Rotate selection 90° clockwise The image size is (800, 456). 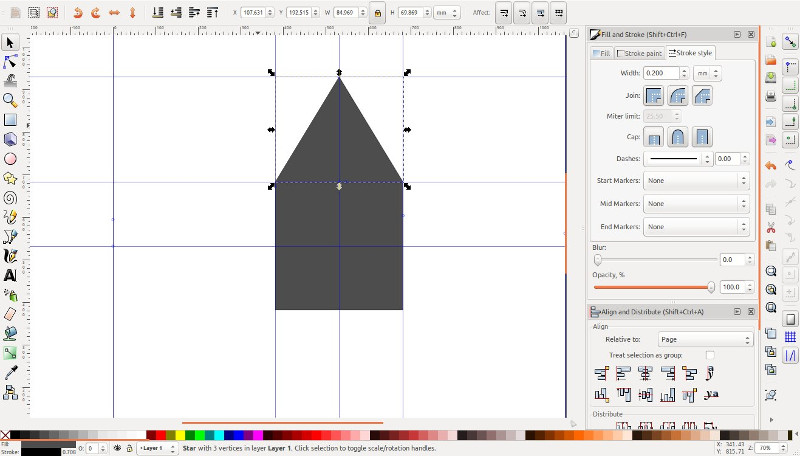coord(95,12)
